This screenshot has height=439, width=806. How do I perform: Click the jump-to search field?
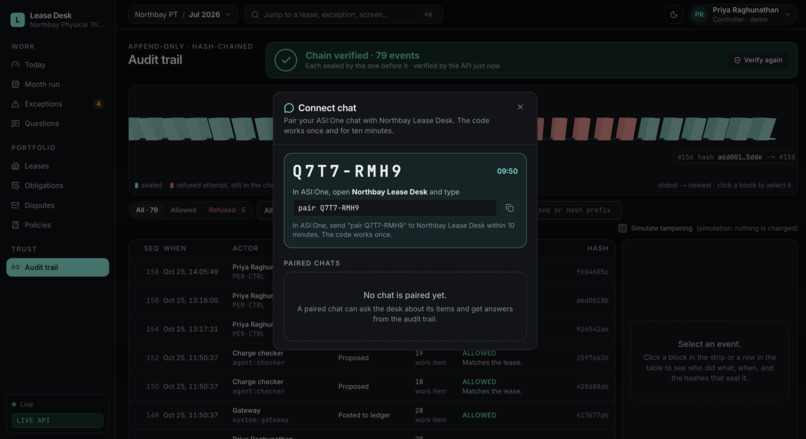coord(343,14)
